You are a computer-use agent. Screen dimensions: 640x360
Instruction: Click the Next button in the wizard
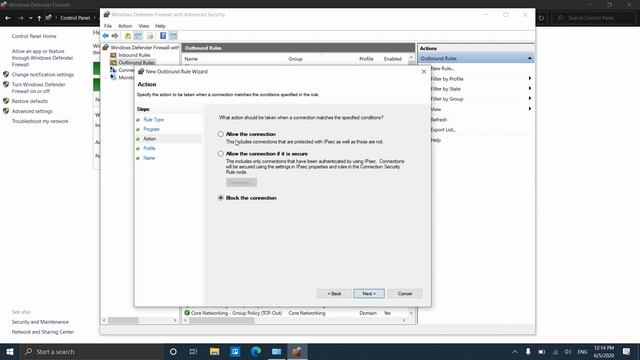click(x=369, y=293)
